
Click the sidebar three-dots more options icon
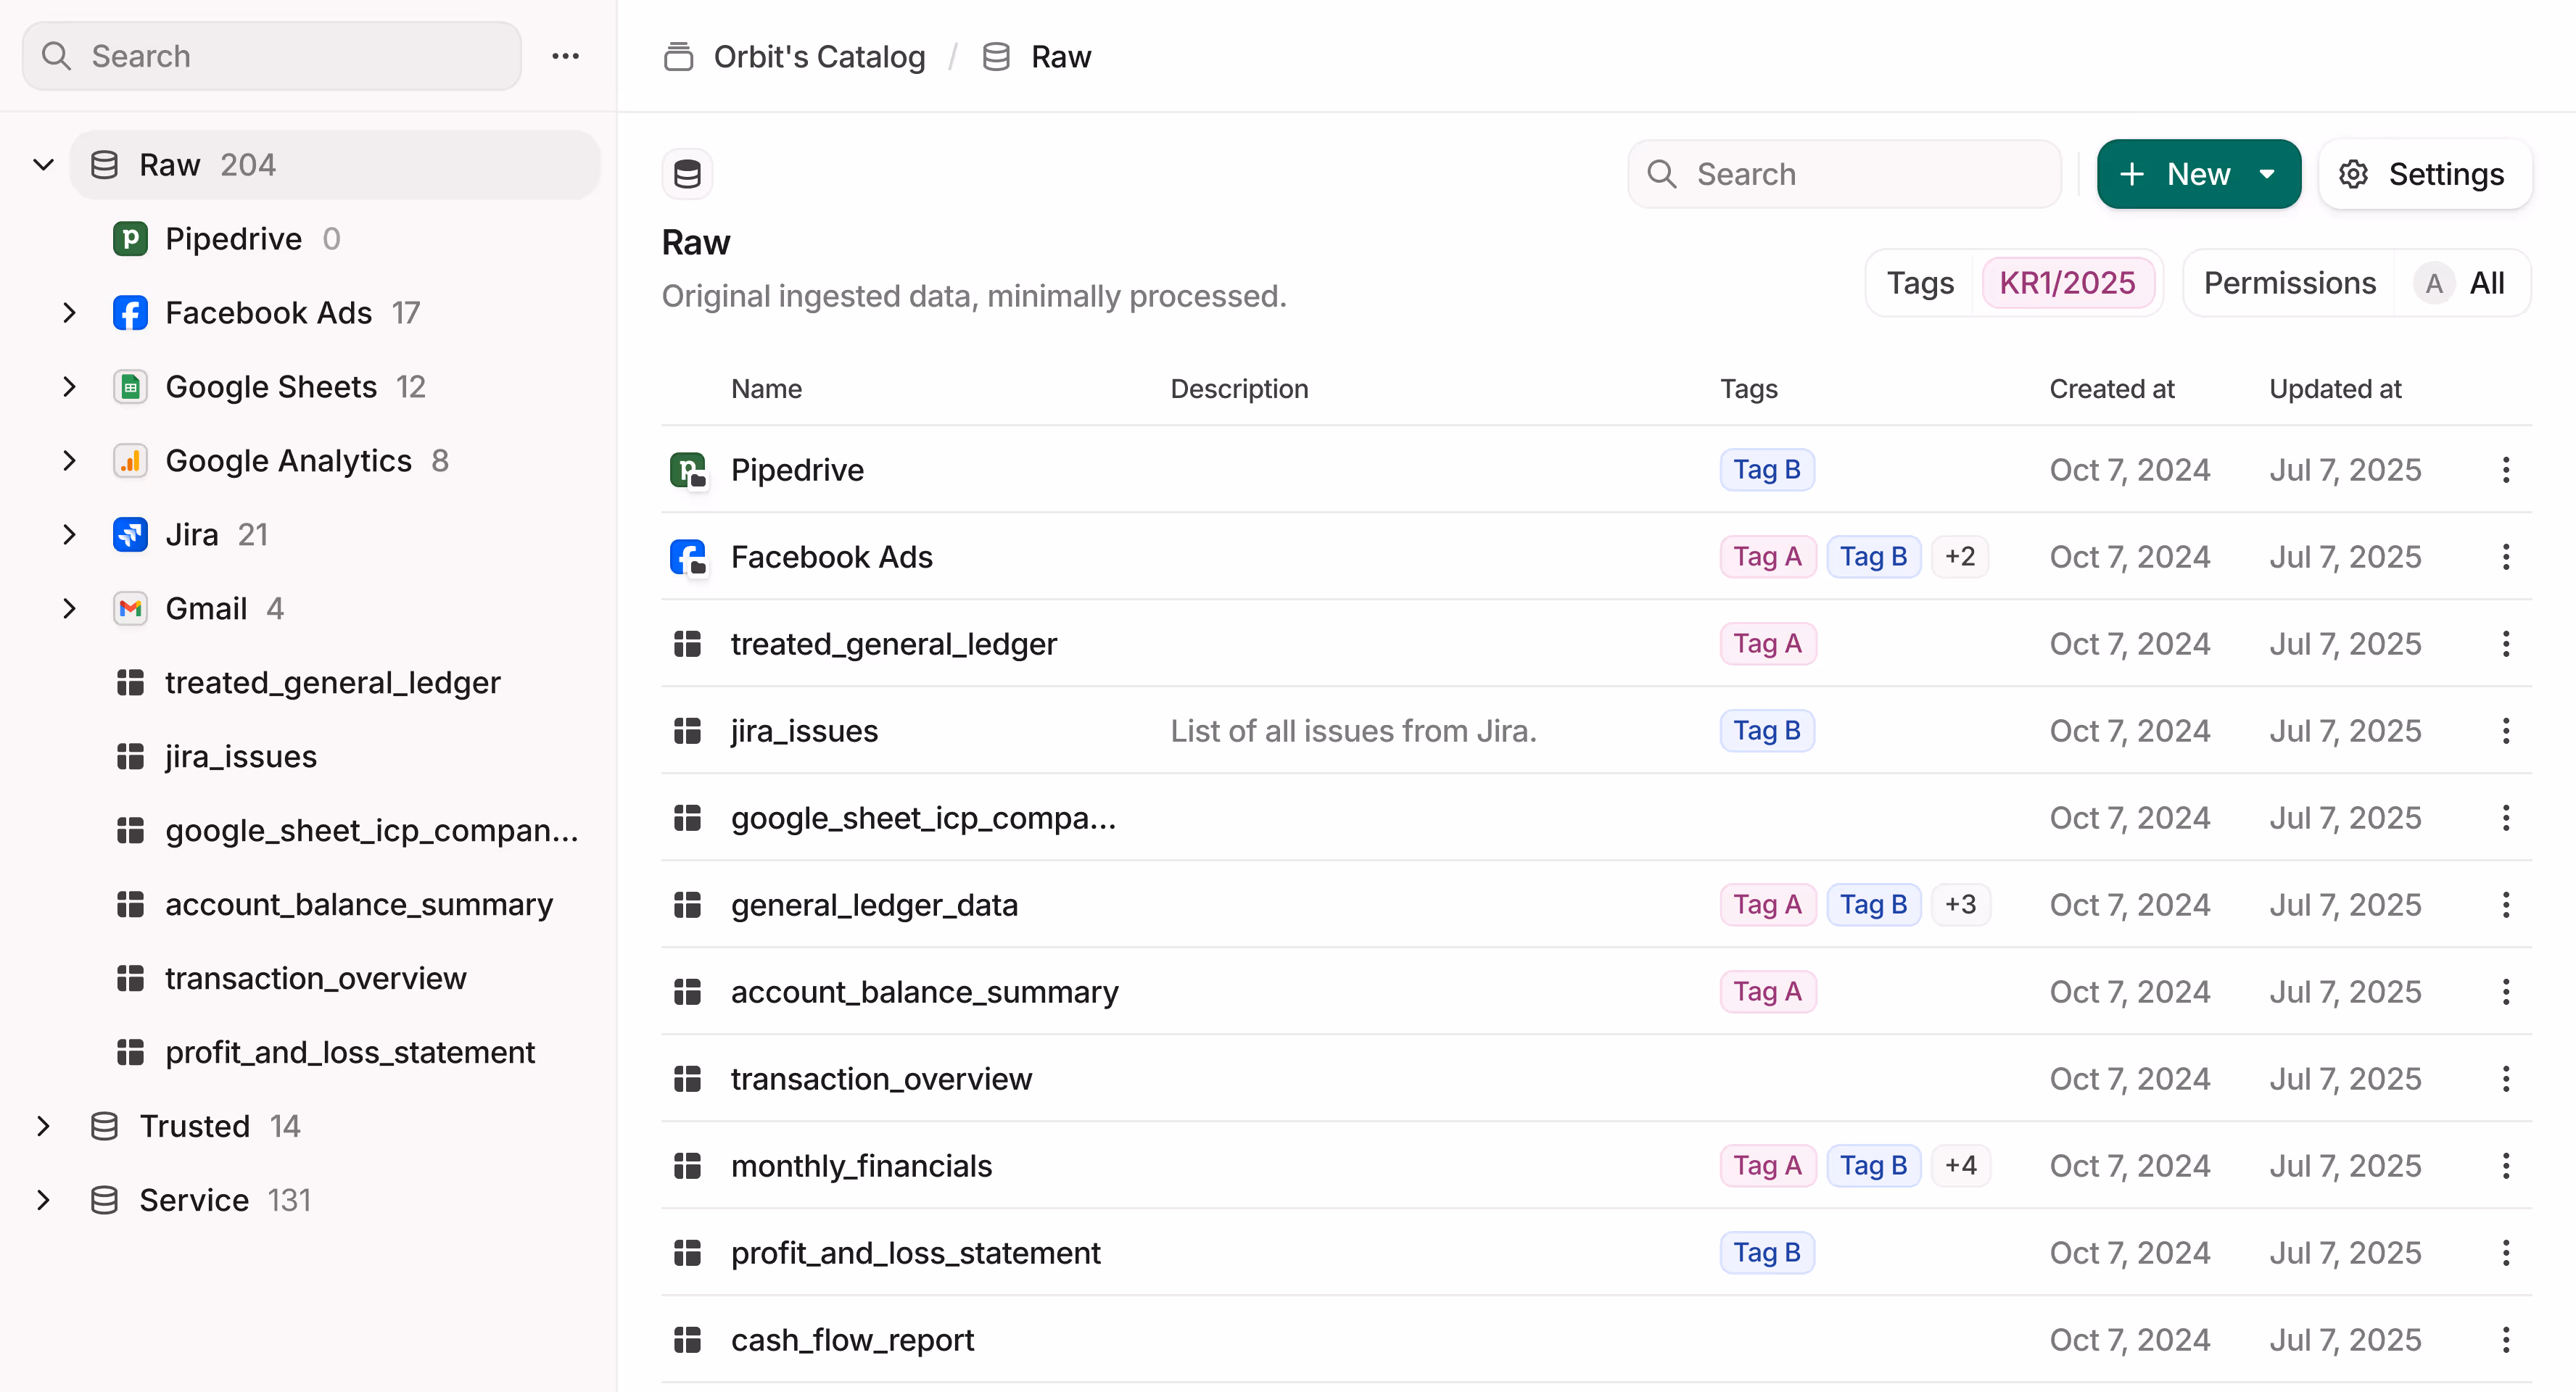(565, 56)
